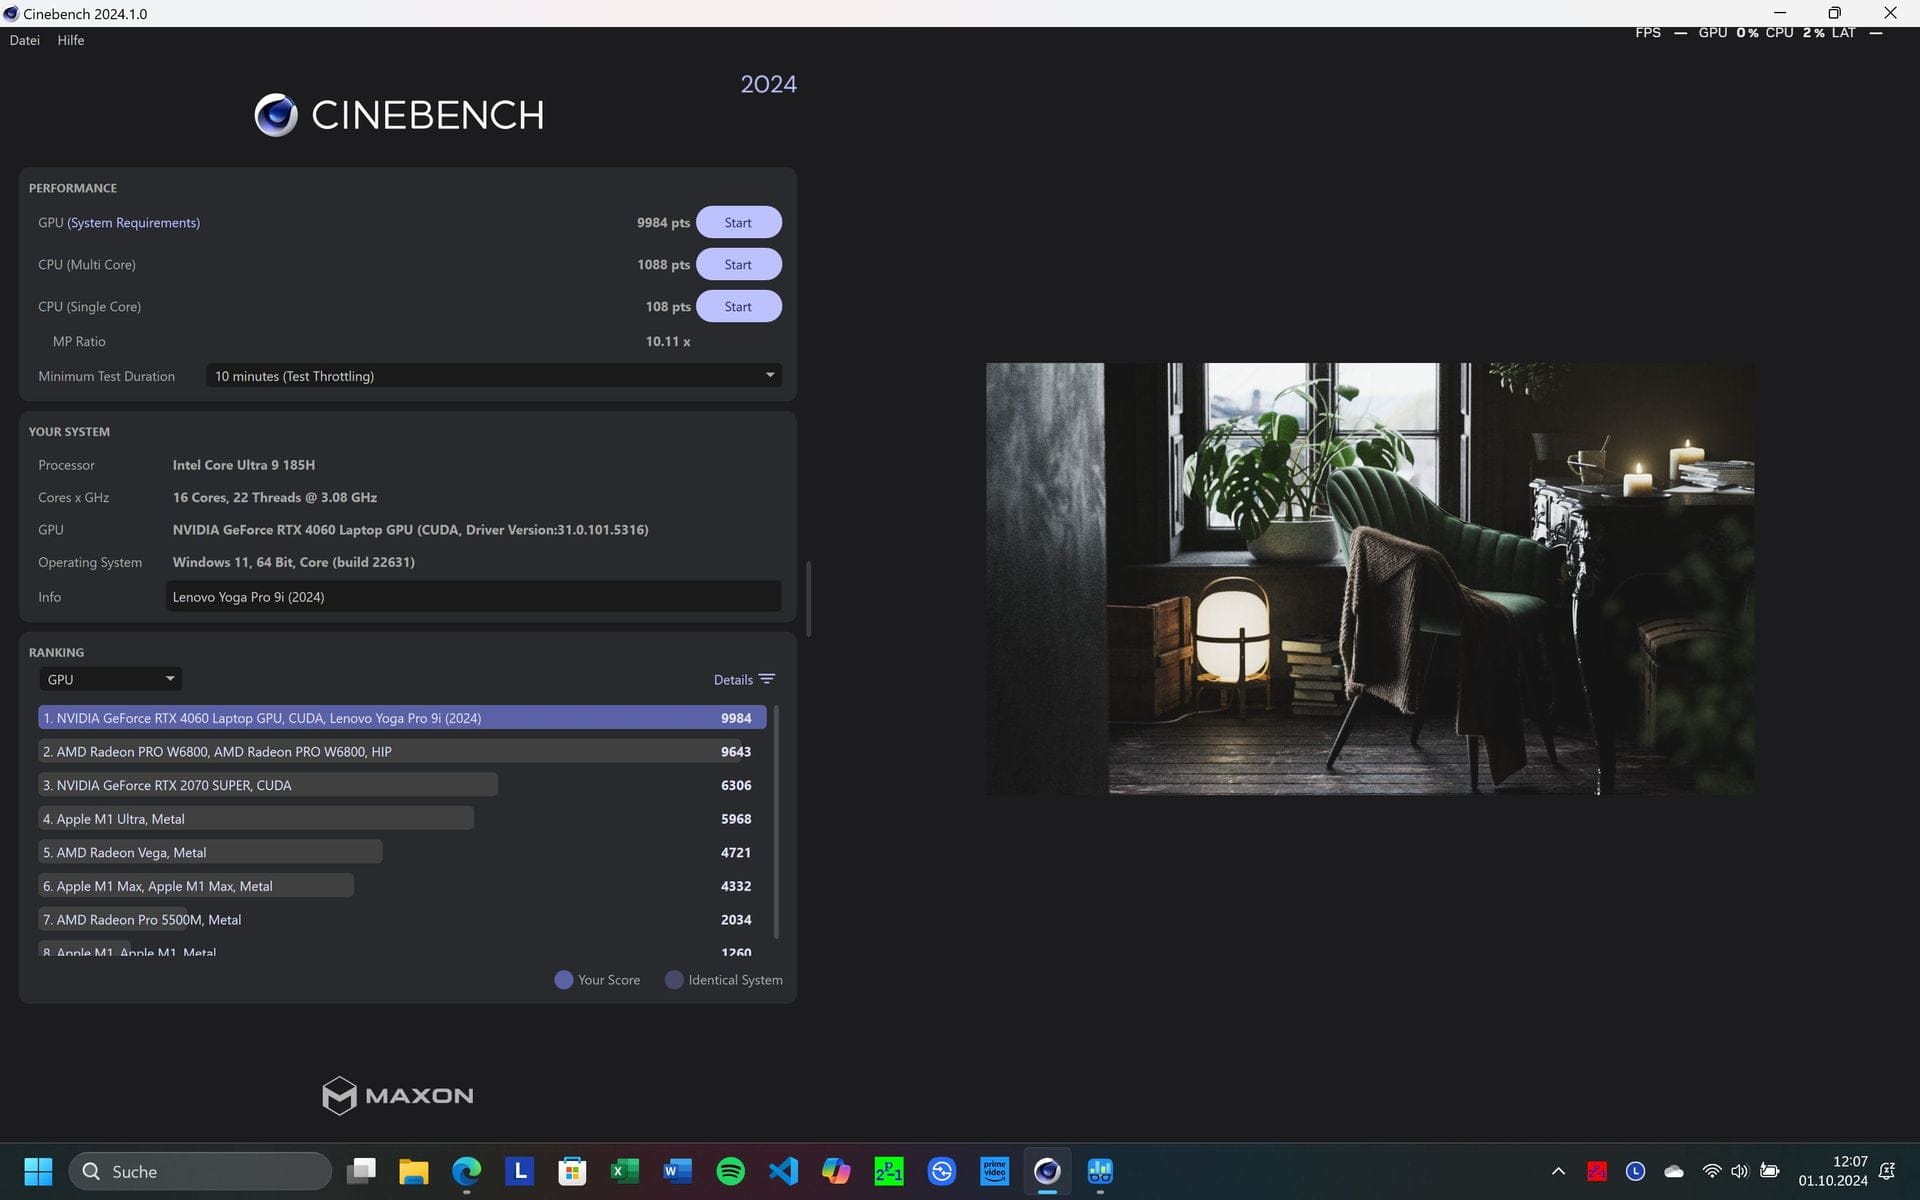Open Copilot from the taskbar
1920x1200 pixels.
tap(836, 1171)
